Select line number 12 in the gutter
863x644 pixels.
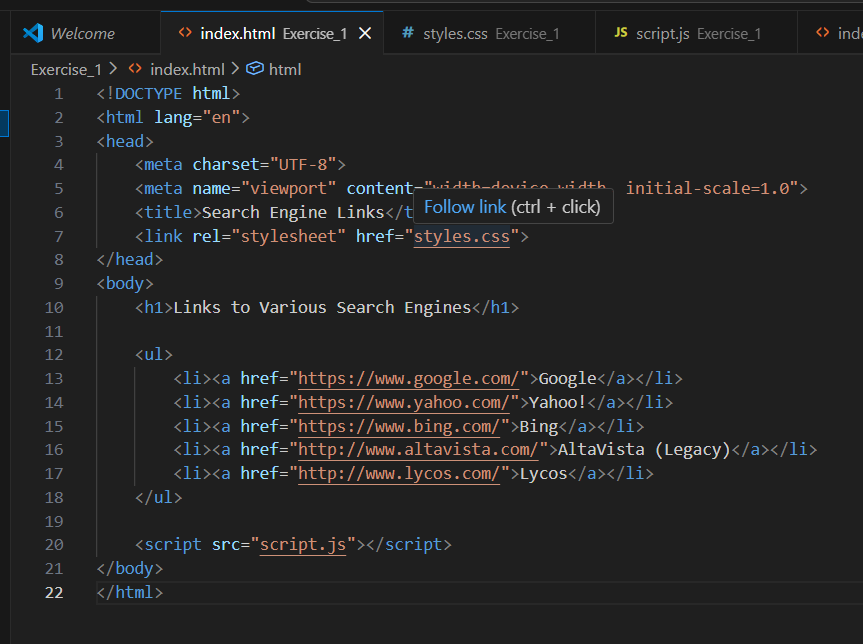54,355
